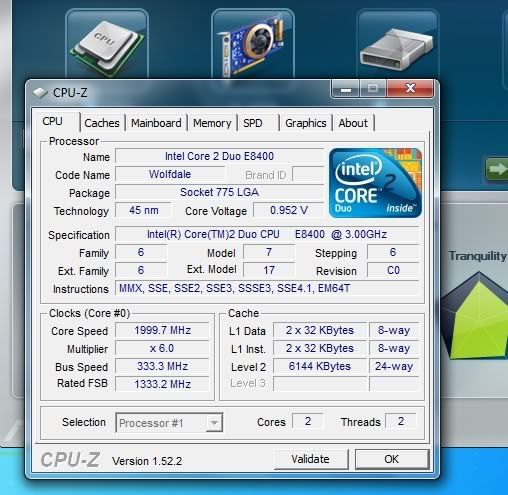Click the 24-way cache associativity value
This screenshot has width=508, height=495.
pos(394,366)
